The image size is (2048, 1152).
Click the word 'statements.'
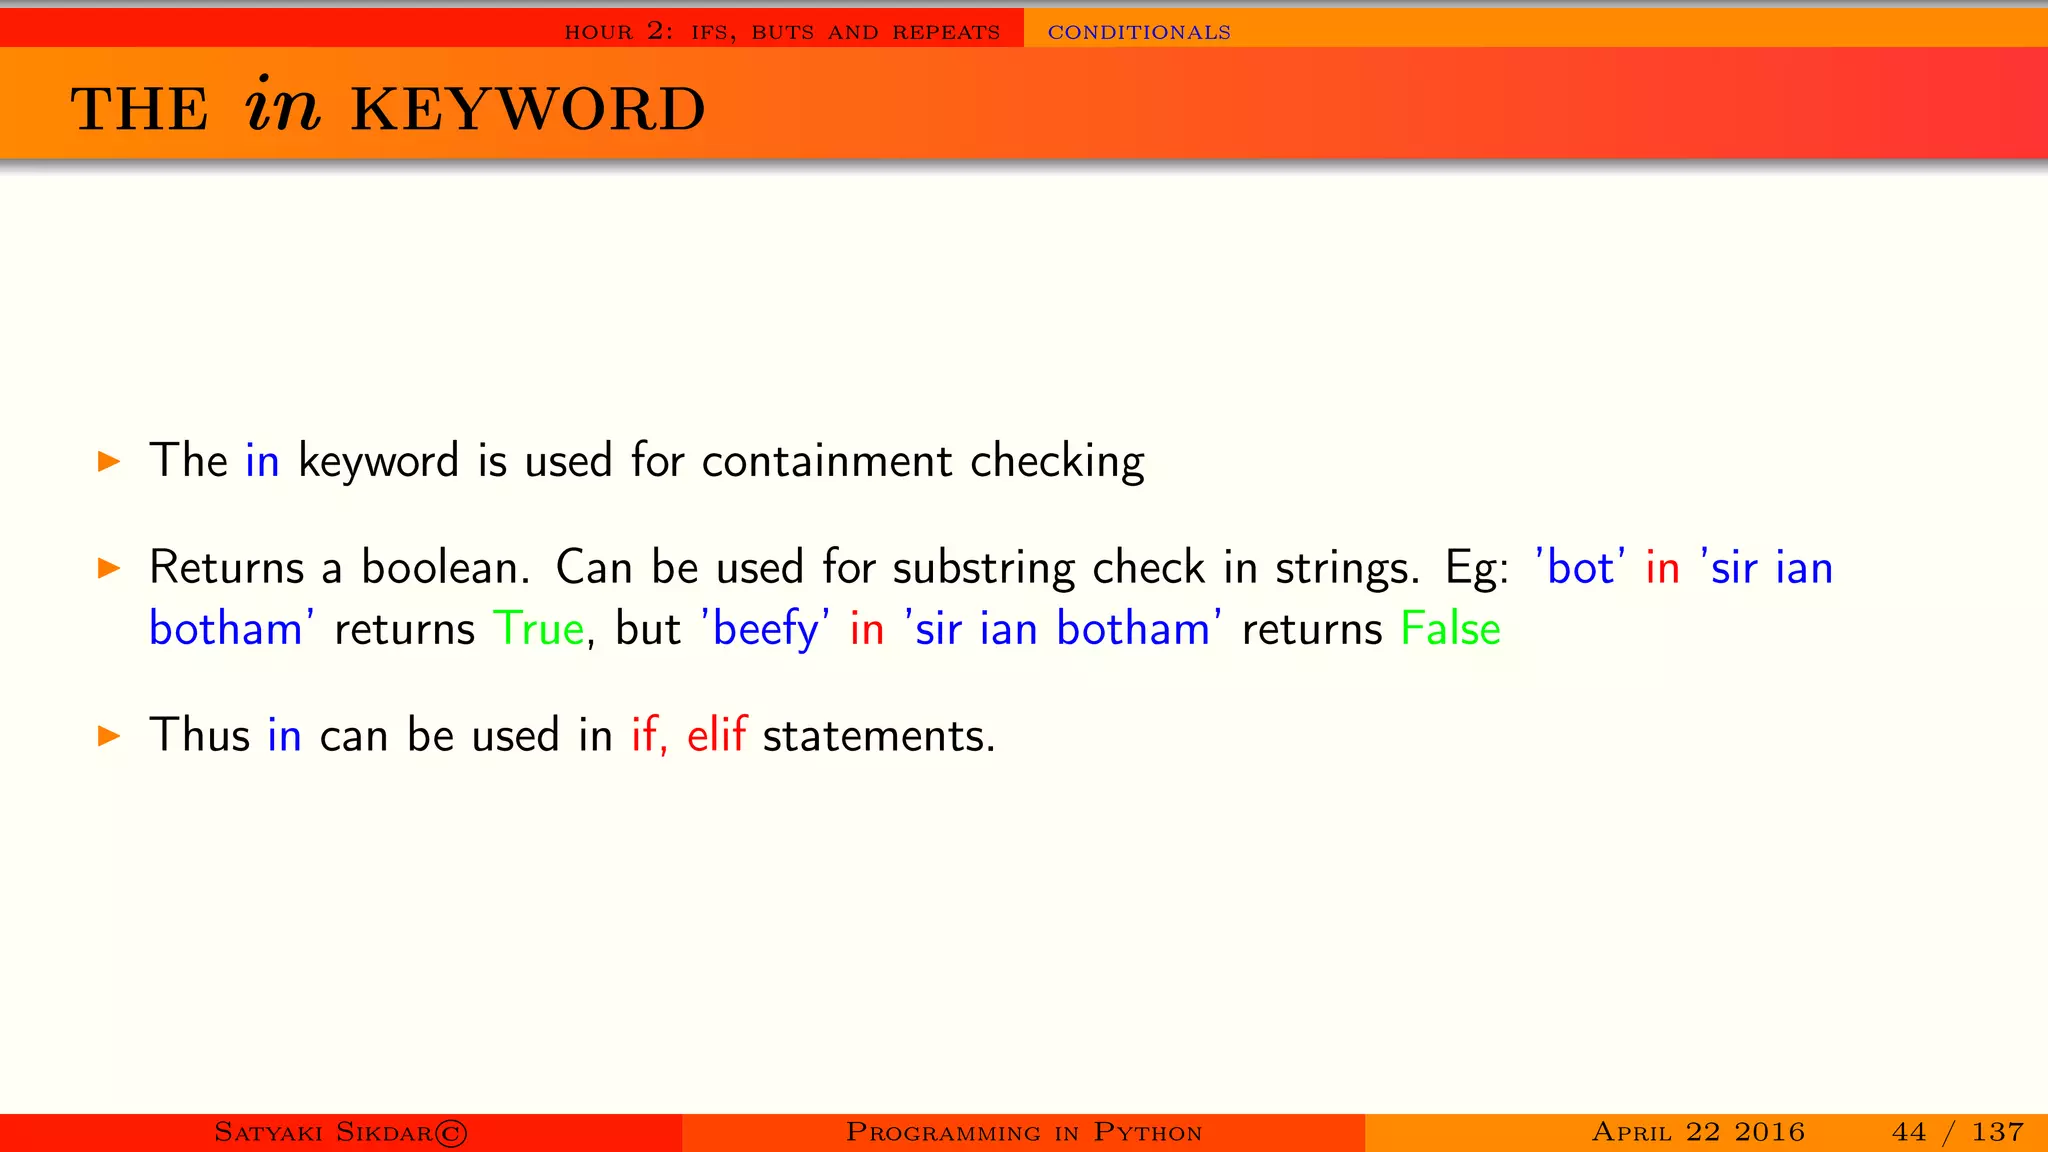pyautogui.click(x=879, y=736)
